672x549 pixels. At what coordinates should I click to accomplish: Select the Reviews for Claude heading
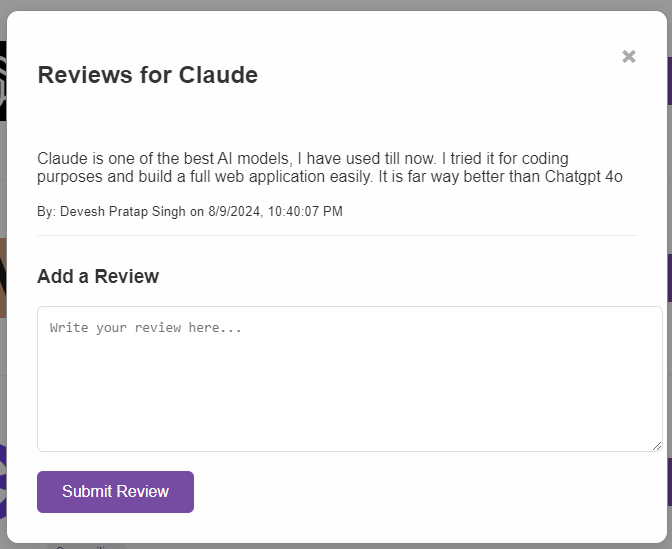(x=148, y=75)
